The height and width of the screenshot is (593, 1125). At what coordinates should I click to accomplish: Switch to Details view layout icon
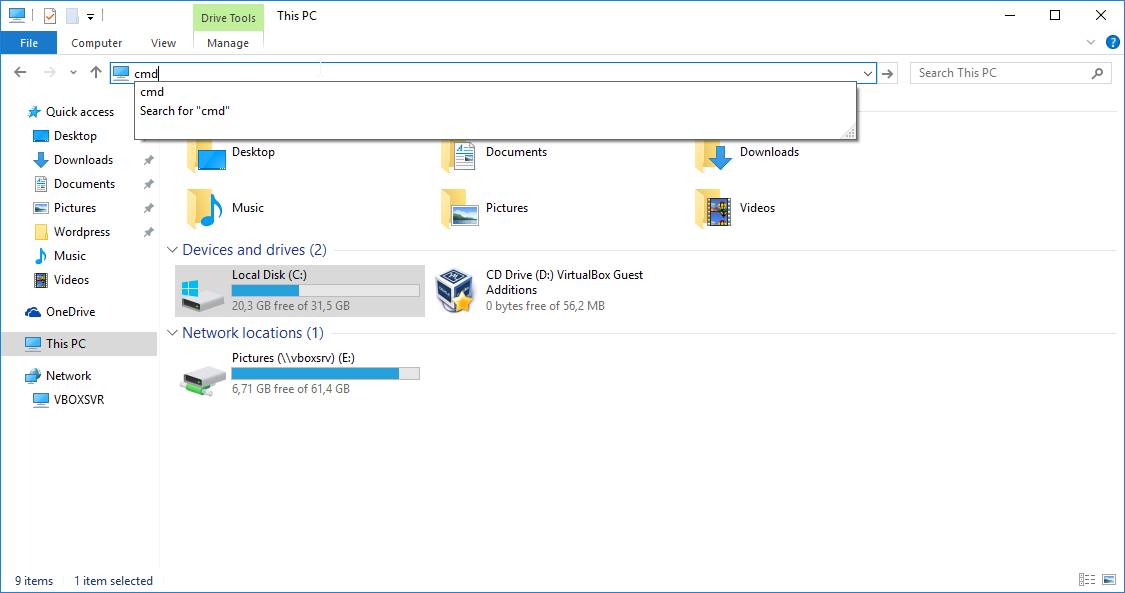tap(1087, 579)
